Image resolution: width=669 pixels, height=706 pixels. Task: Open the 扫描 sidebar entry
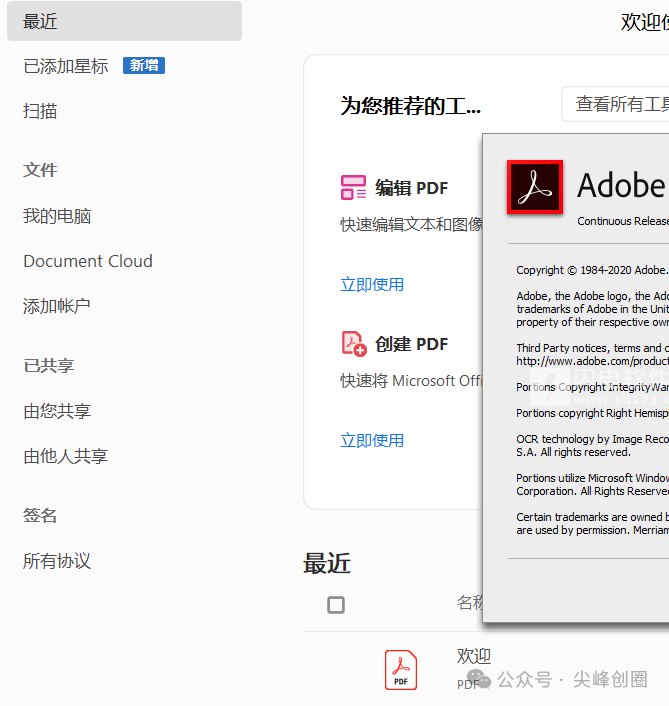(x=40, y=111)
